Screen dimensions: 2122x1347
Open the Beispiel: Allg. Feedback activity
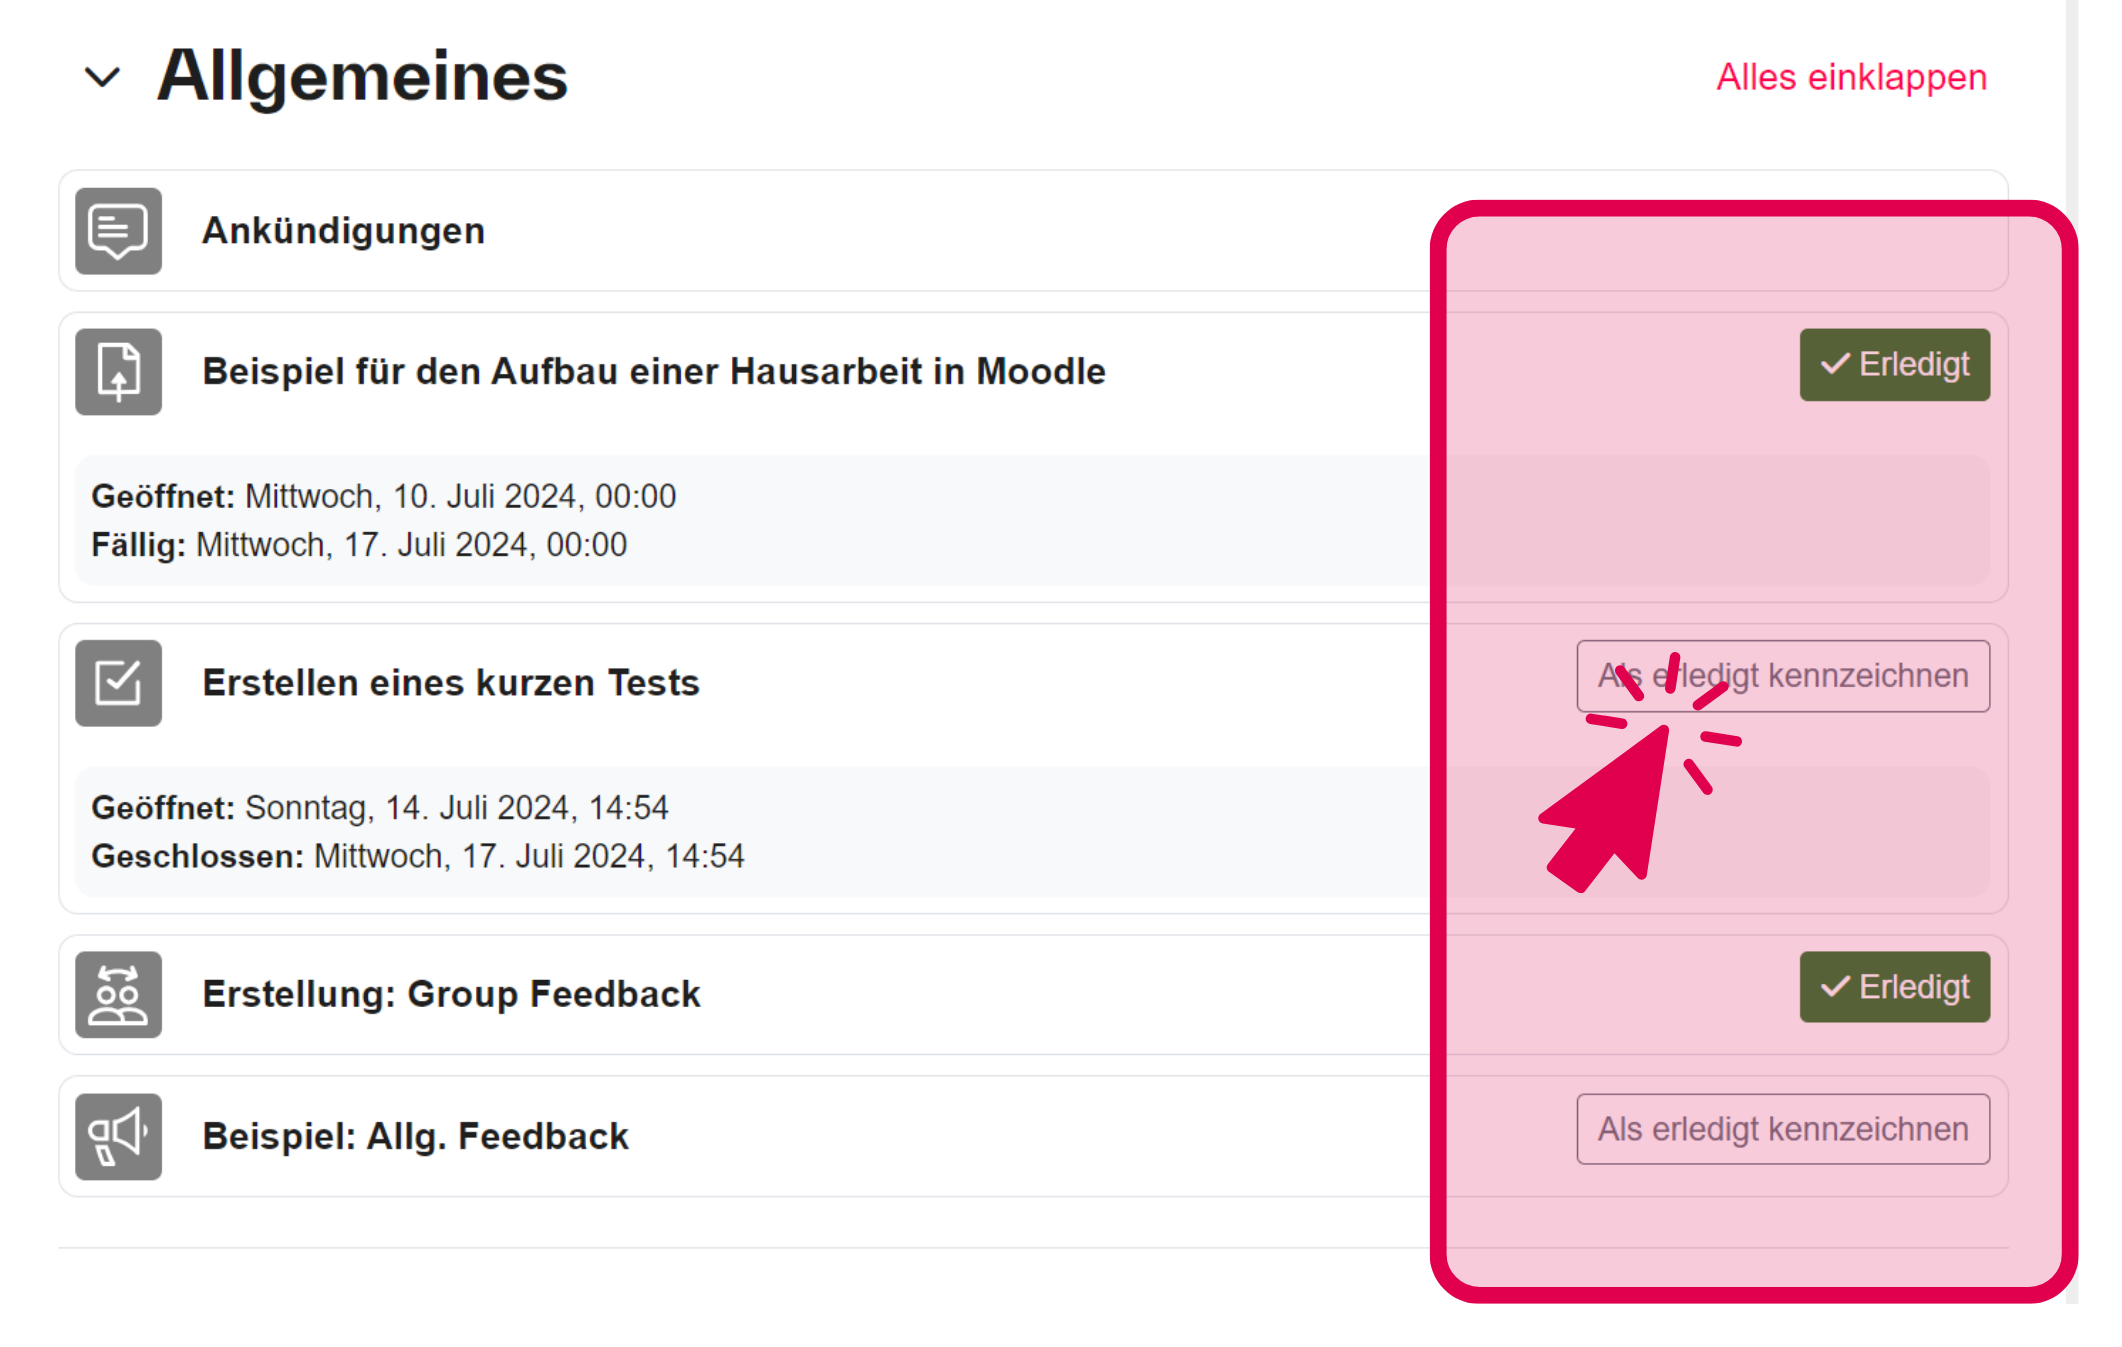[x=415, y=1137]
